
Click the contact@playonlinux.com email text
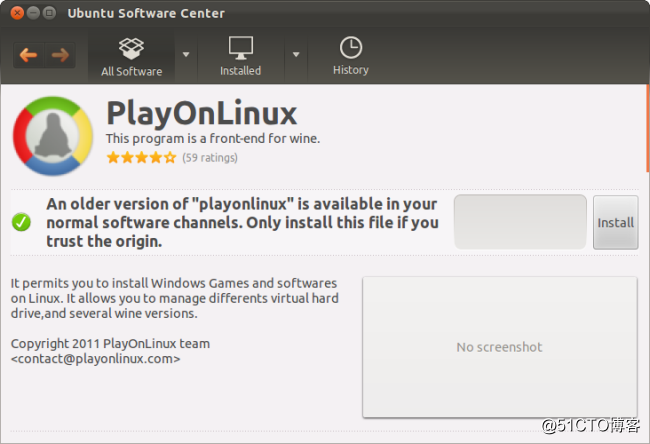click(x=96, y=359)
